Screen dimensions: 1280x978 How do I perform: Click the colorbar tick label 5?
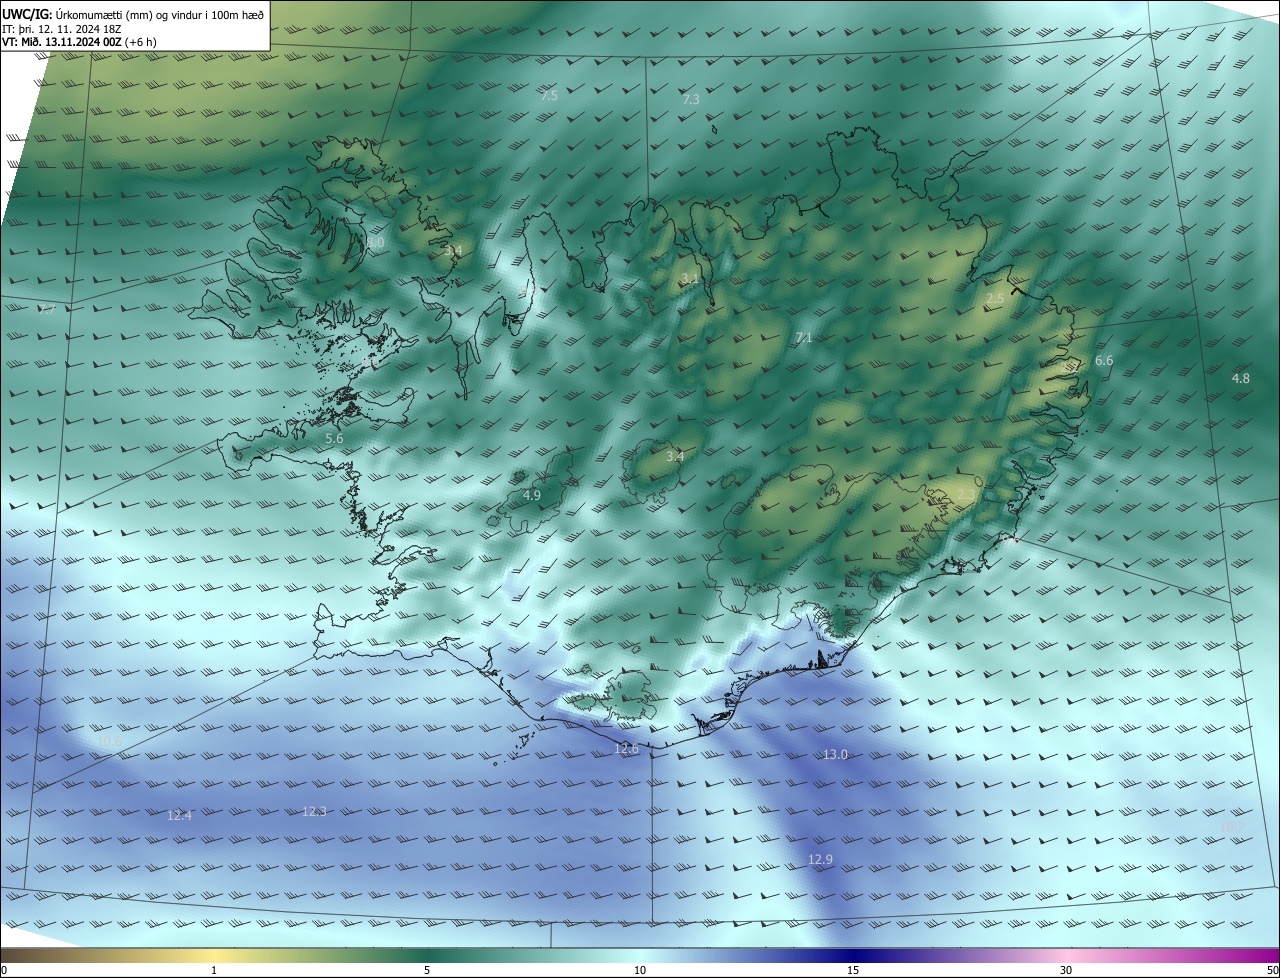[427, 970]
